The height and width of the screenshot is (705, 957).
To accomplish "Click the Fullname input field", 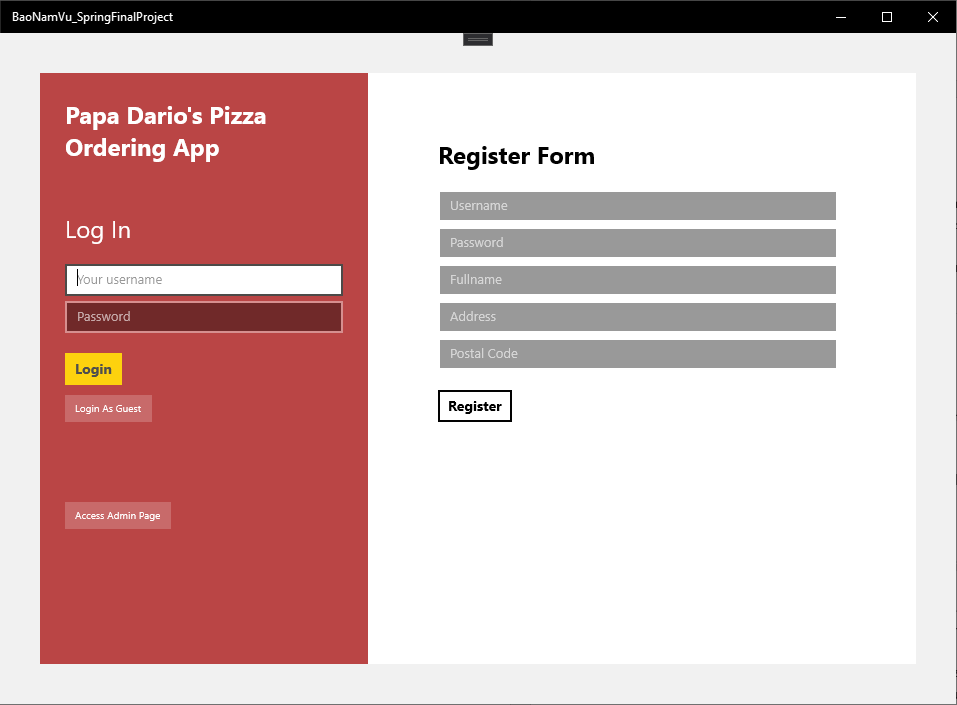I will [638, 280].
